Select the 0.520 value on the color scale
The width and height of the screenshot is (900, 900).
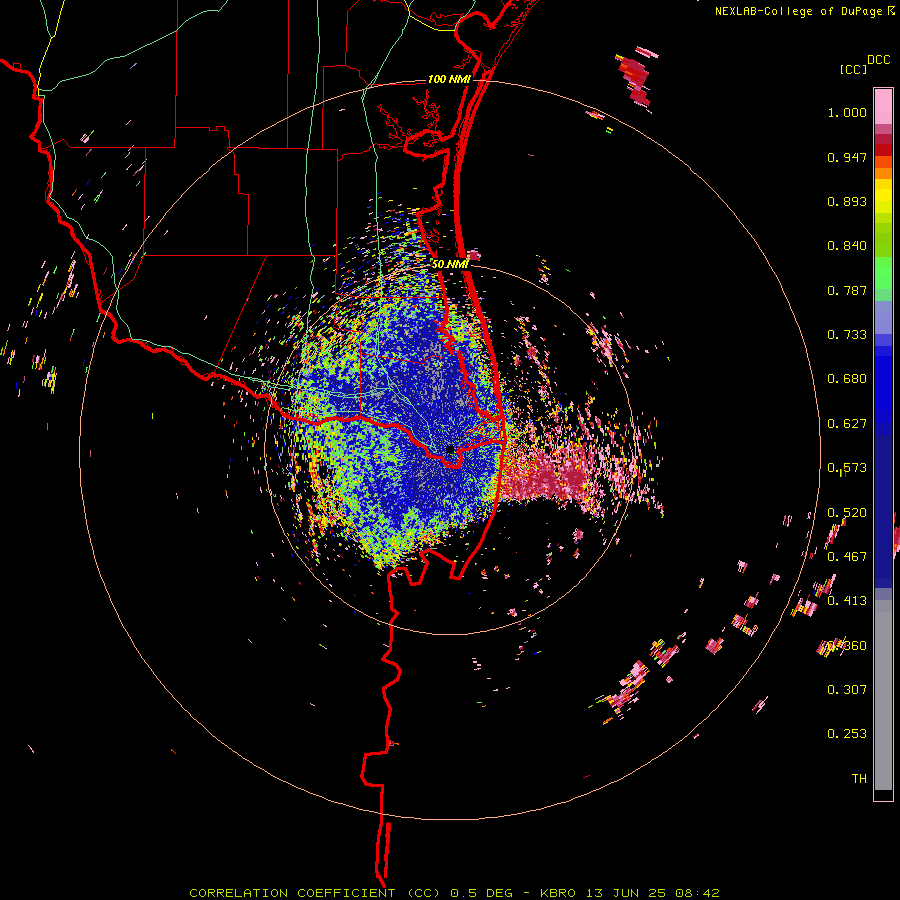[847, 513]
